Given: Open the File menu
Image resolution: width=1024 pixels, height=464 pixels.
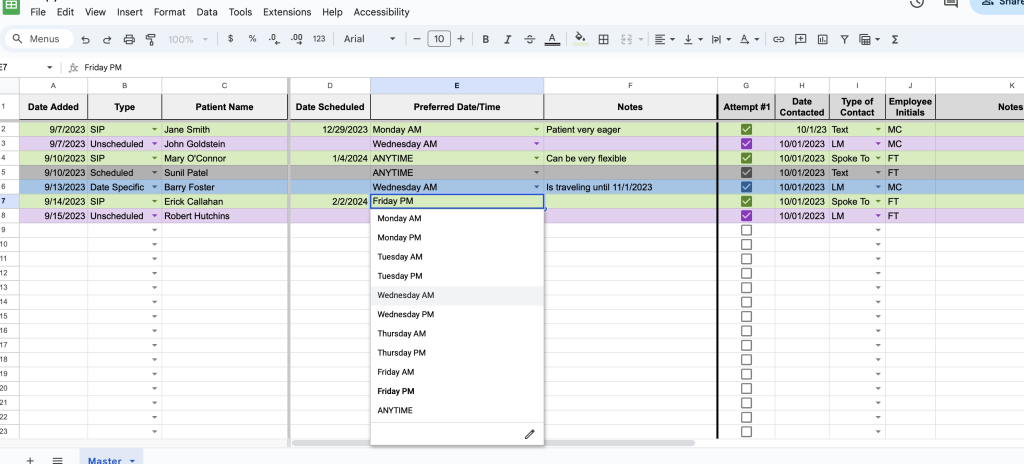Looking at the screenshot, I should 38,12.
